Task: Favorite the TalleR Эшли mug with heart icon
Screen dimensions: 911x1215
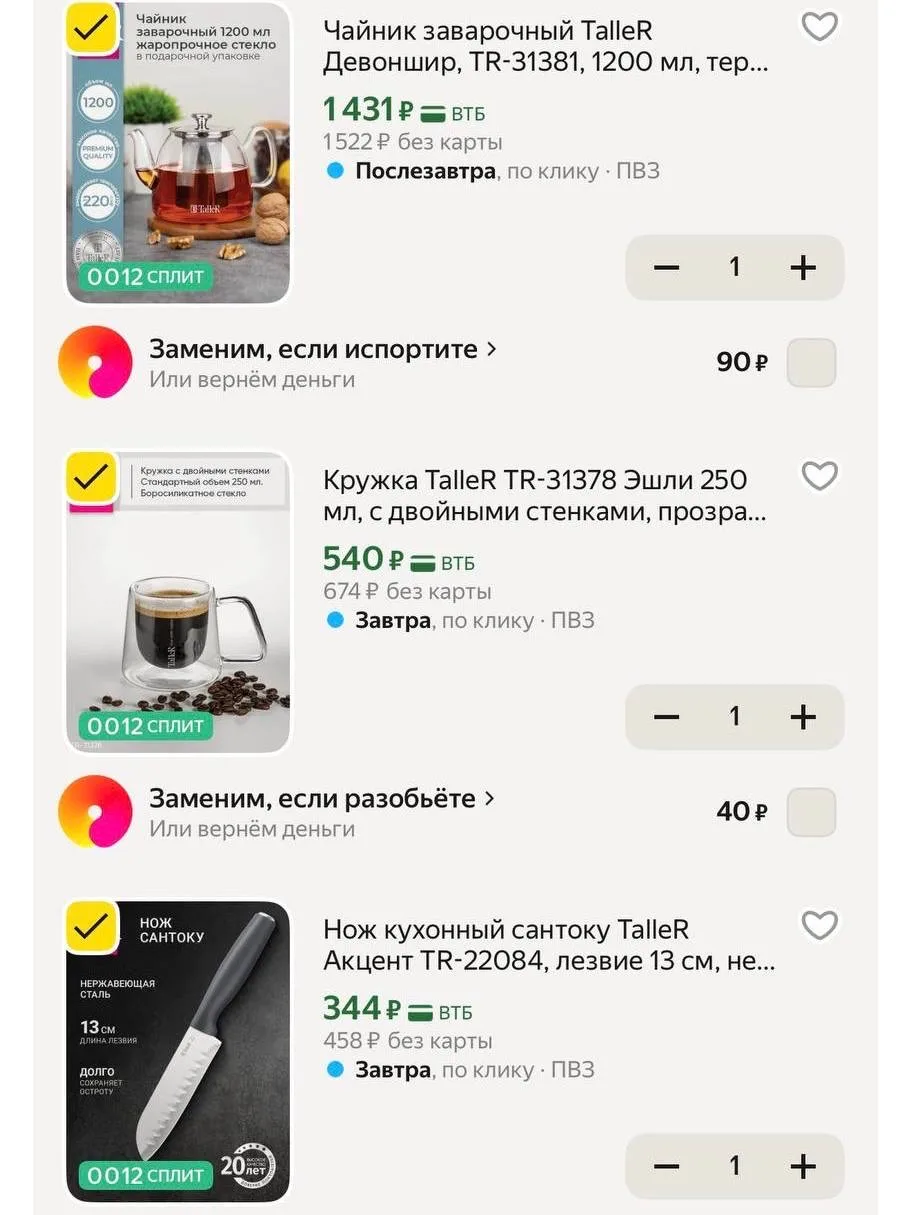Action: click(x=820, y=475)
